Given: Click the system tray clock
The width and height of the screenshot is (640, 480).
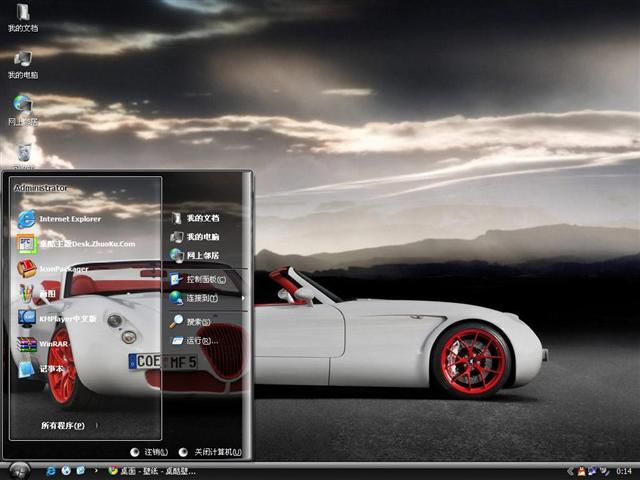Looking at the screenshot, I should click(x=623, y=470).
